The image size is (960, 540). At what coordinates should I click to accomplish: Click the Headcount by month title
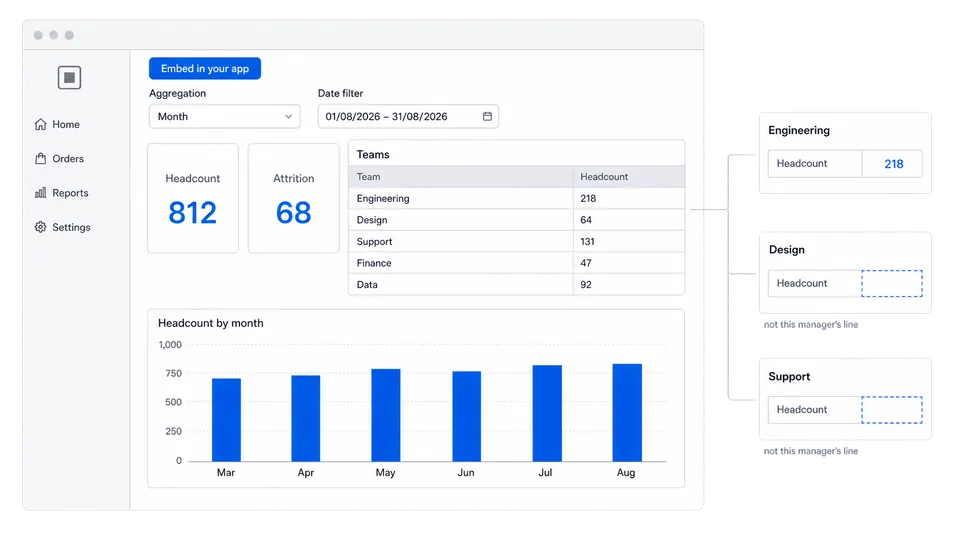(x=211, y=323)
